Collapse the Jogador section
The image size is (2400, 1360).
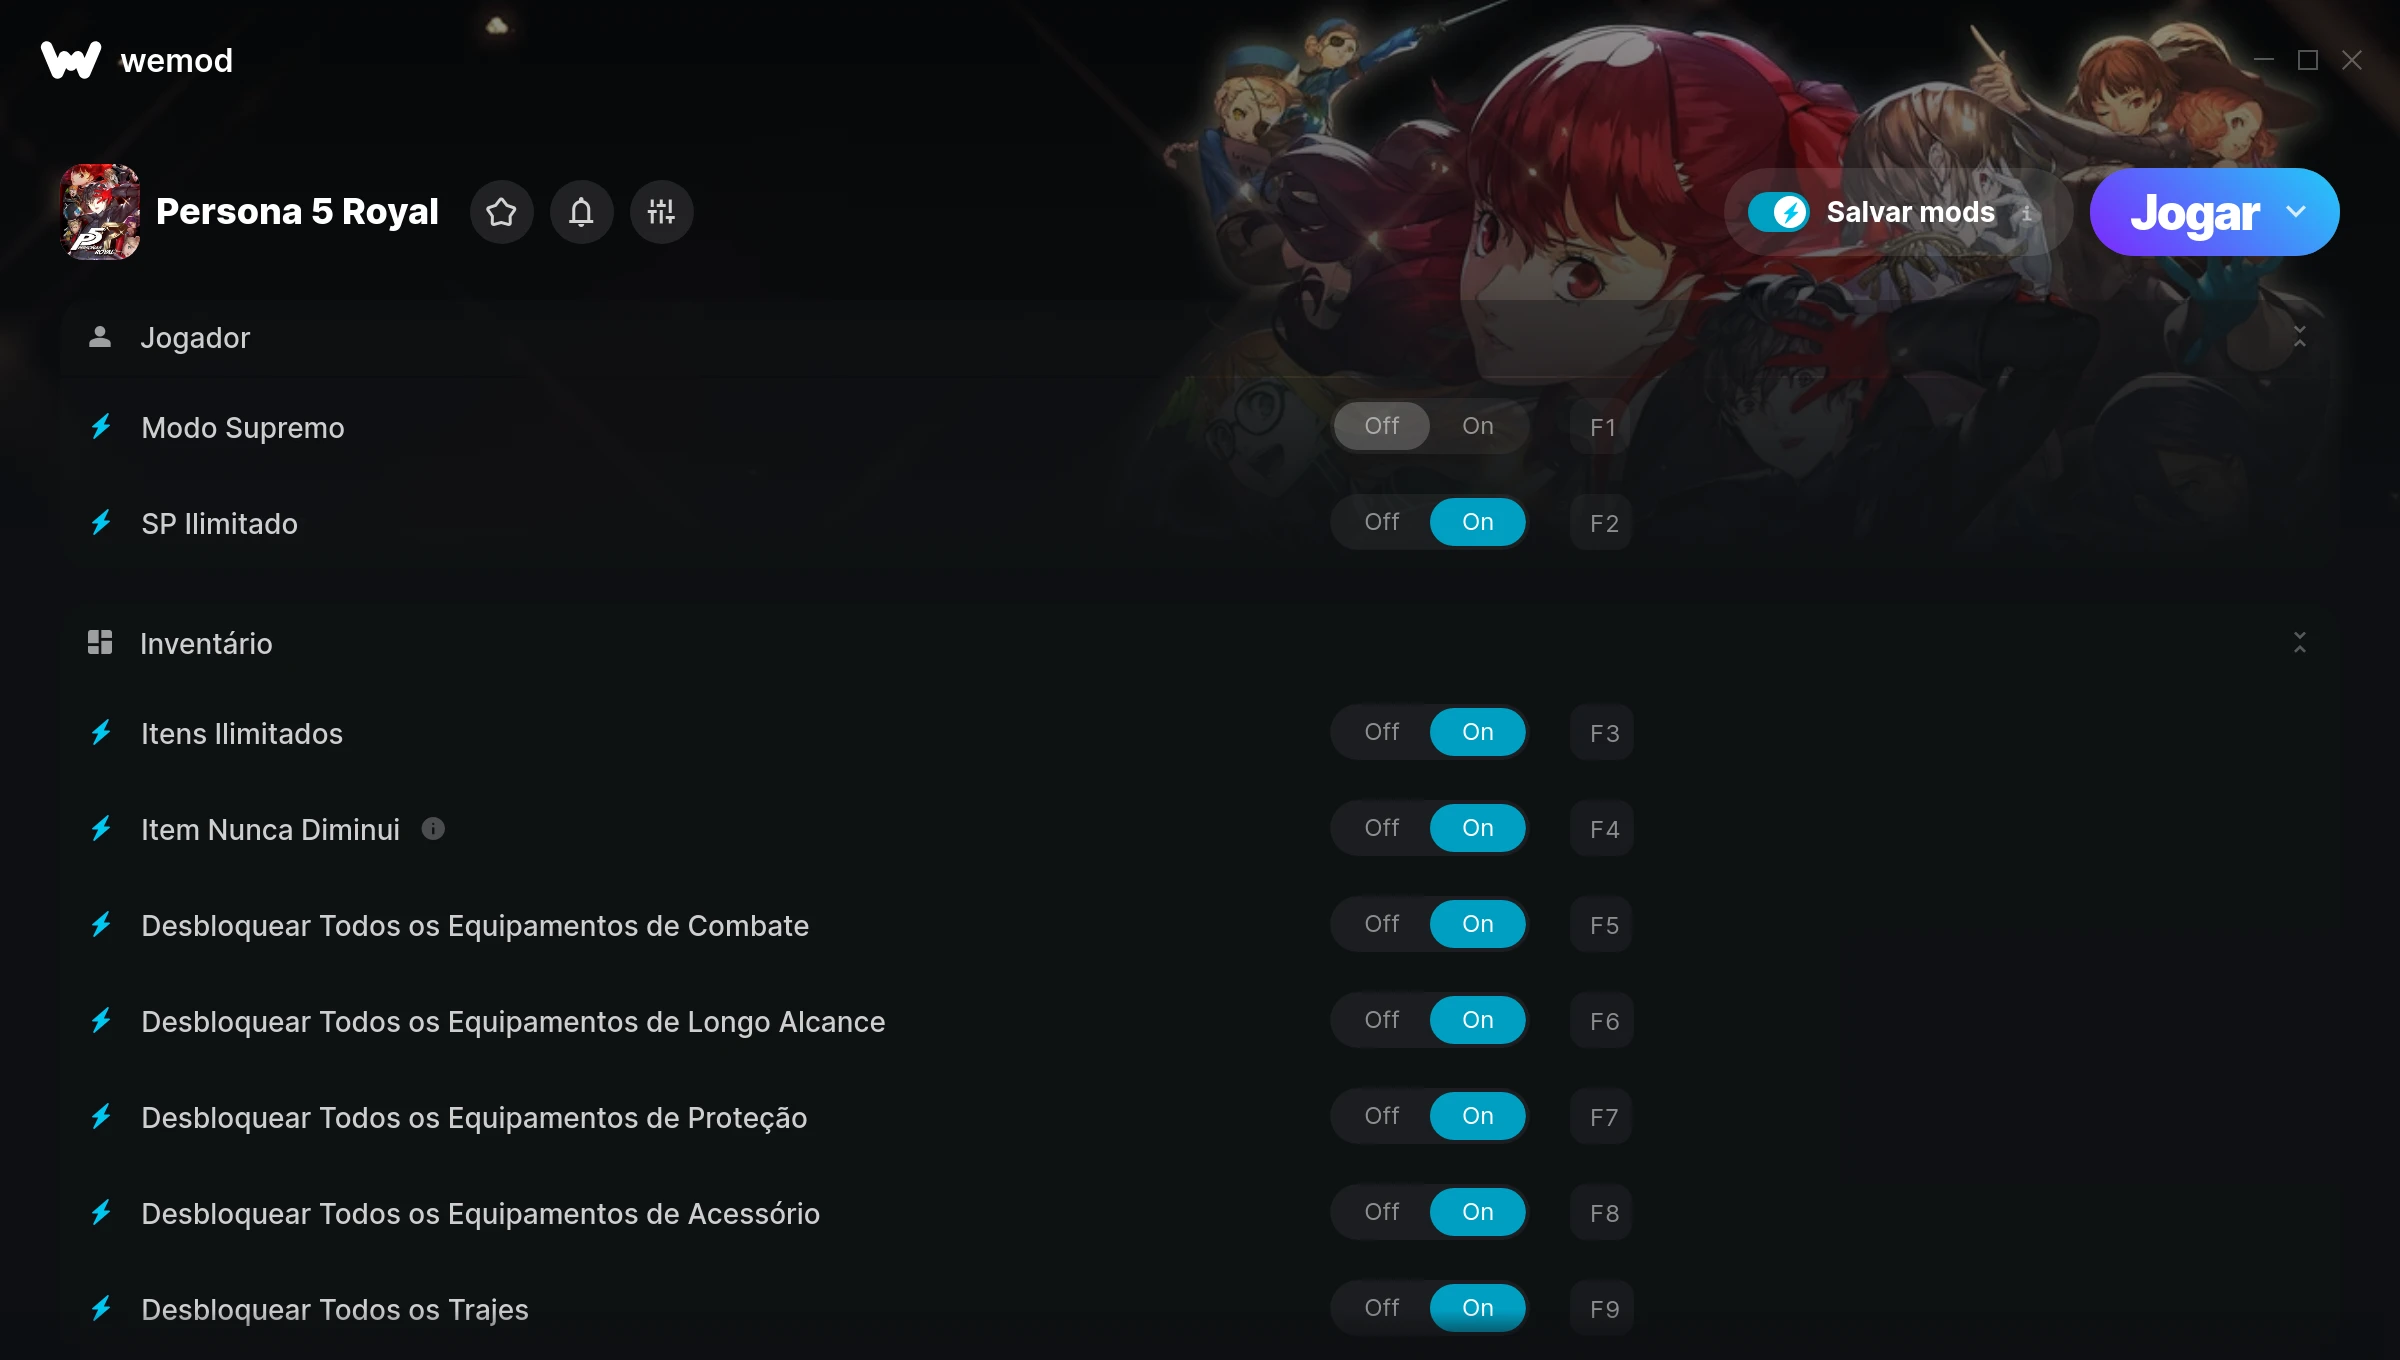pos(2299,337)
